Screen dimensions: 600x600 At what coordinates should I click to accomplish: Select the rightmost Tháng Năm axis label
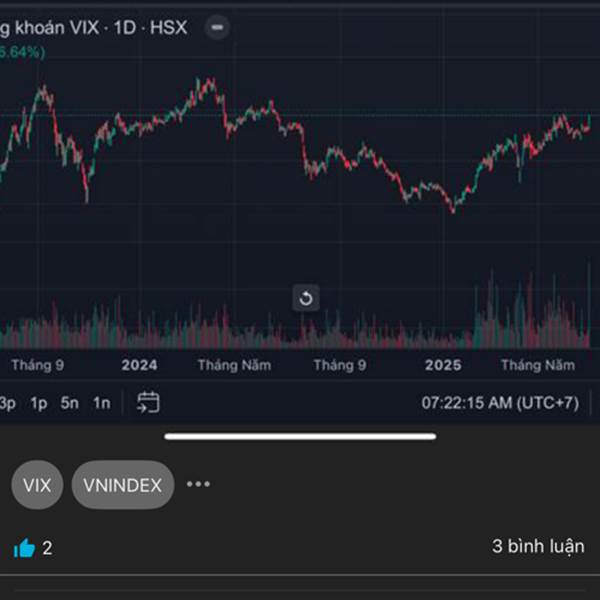tap(538, 365)
